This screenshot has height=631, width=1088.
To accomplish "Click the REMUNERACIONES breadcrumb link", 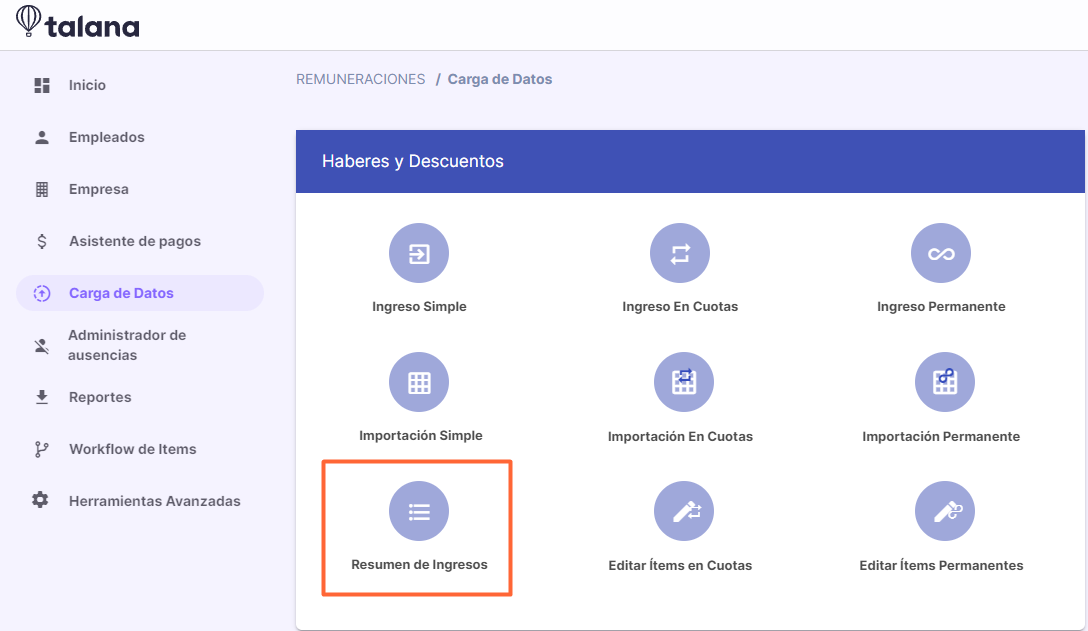I will tap(361, 79).
